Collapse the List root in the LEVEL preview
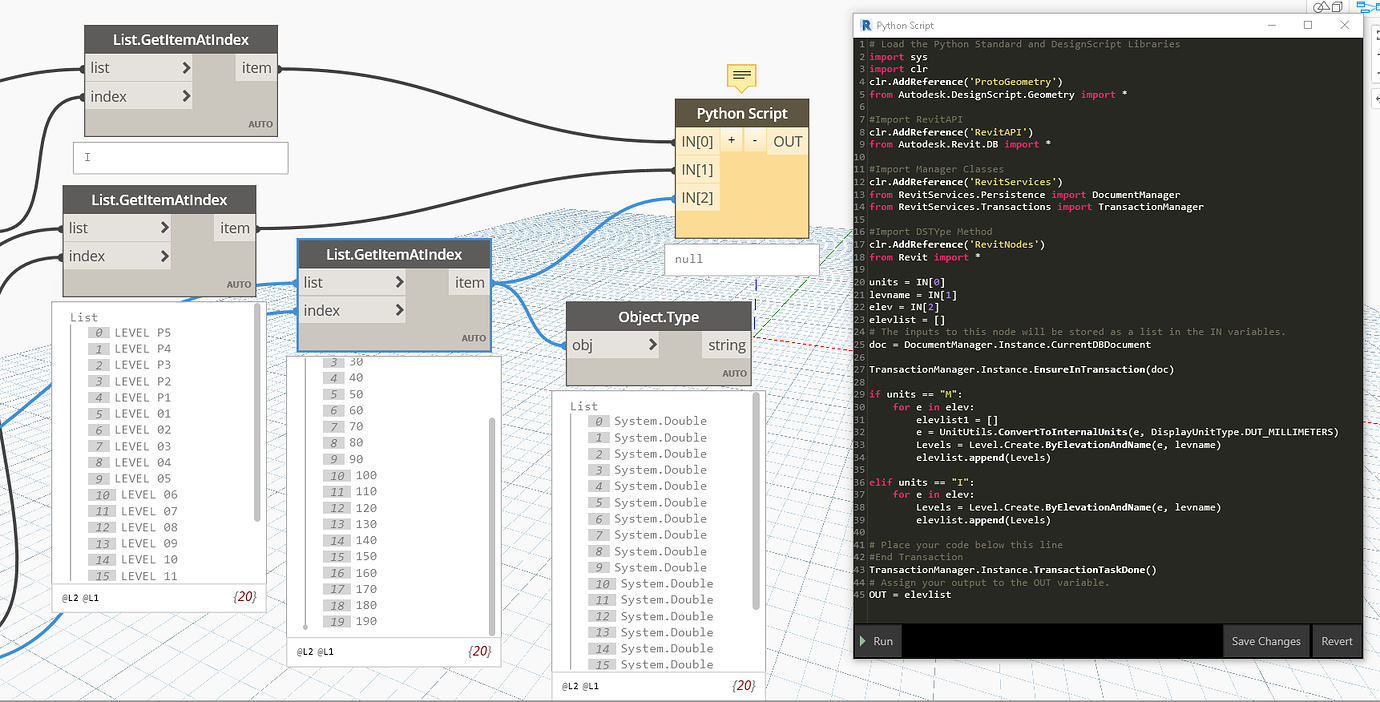This screenshot has height=702, width=1380. 84,317
